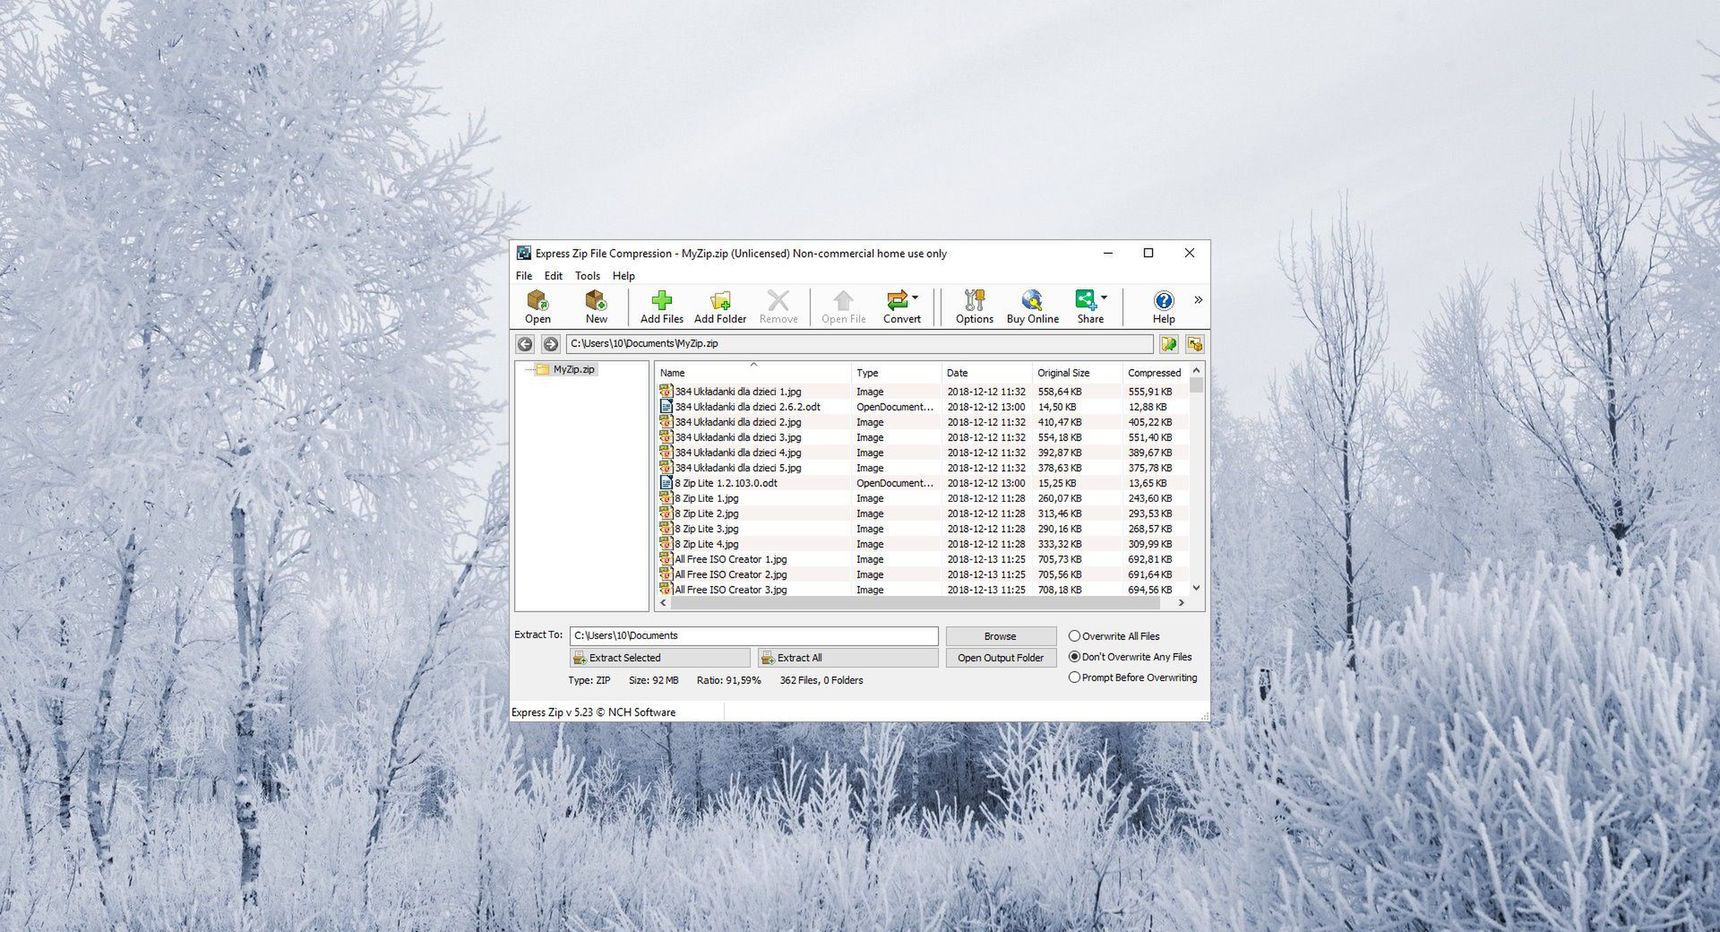Image resolution: width=1720 pixels, height=932 pixels.
Task: Select file 8 Zip Lite 4.jpg
Action: 707,544
